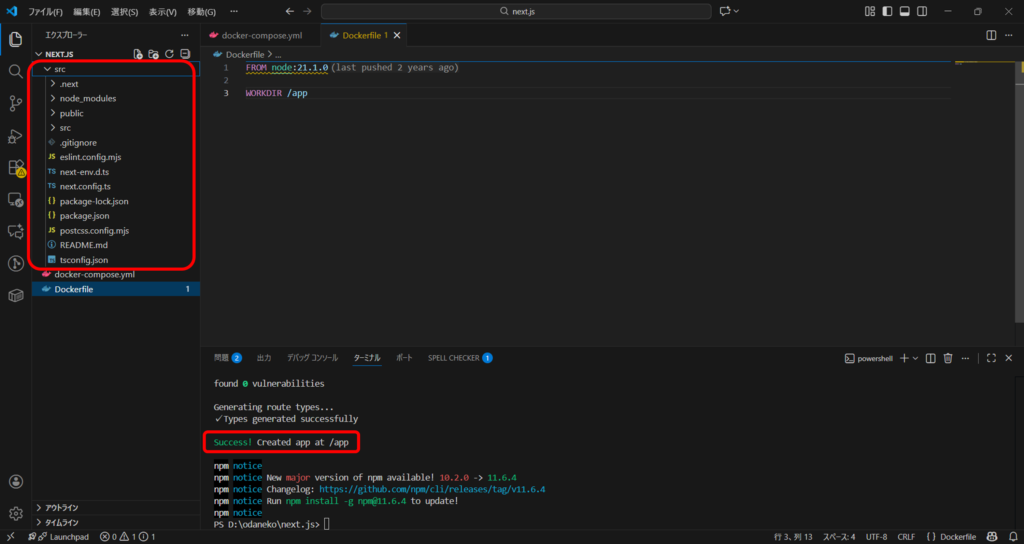Image resolution: width=1024 pixels, height=544 pixels.
Task: Maximize the terminal panel size
Action: [991, 357]
